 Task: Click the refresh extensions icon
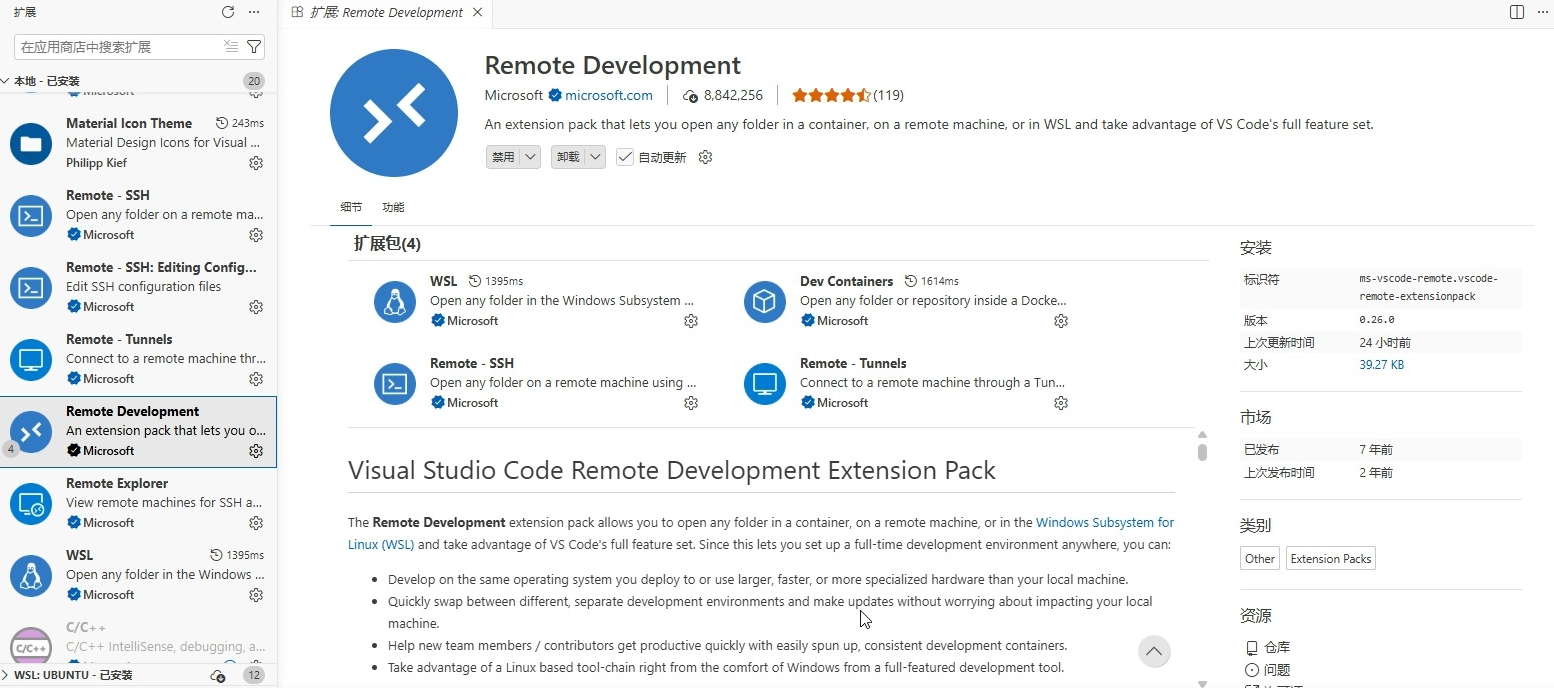(228, 12)
